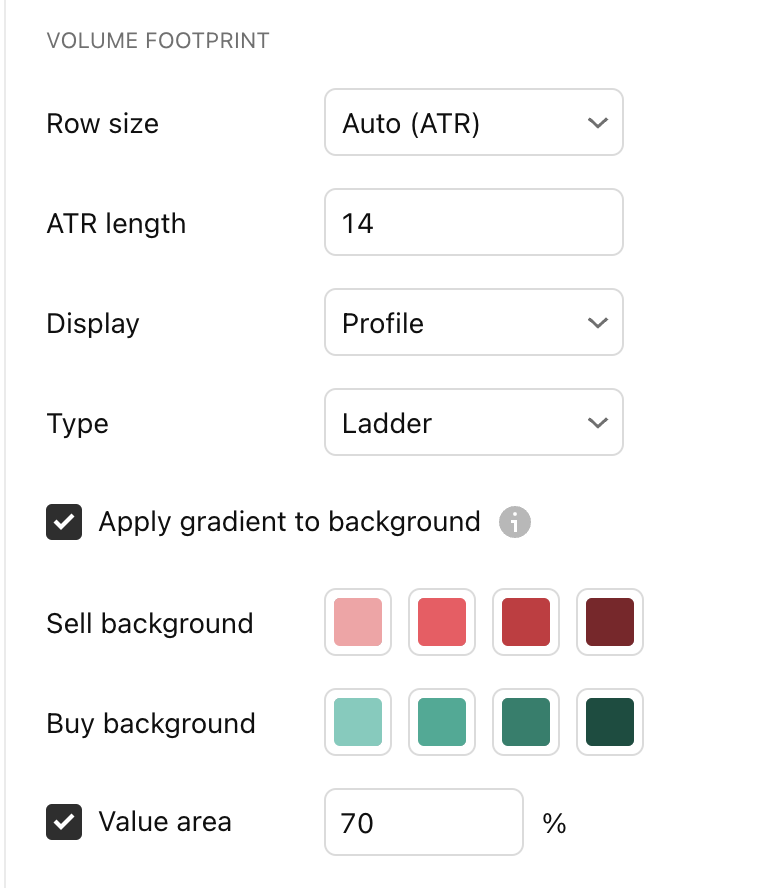Expand the Display Profile dropdown

[x=473, y=322]
